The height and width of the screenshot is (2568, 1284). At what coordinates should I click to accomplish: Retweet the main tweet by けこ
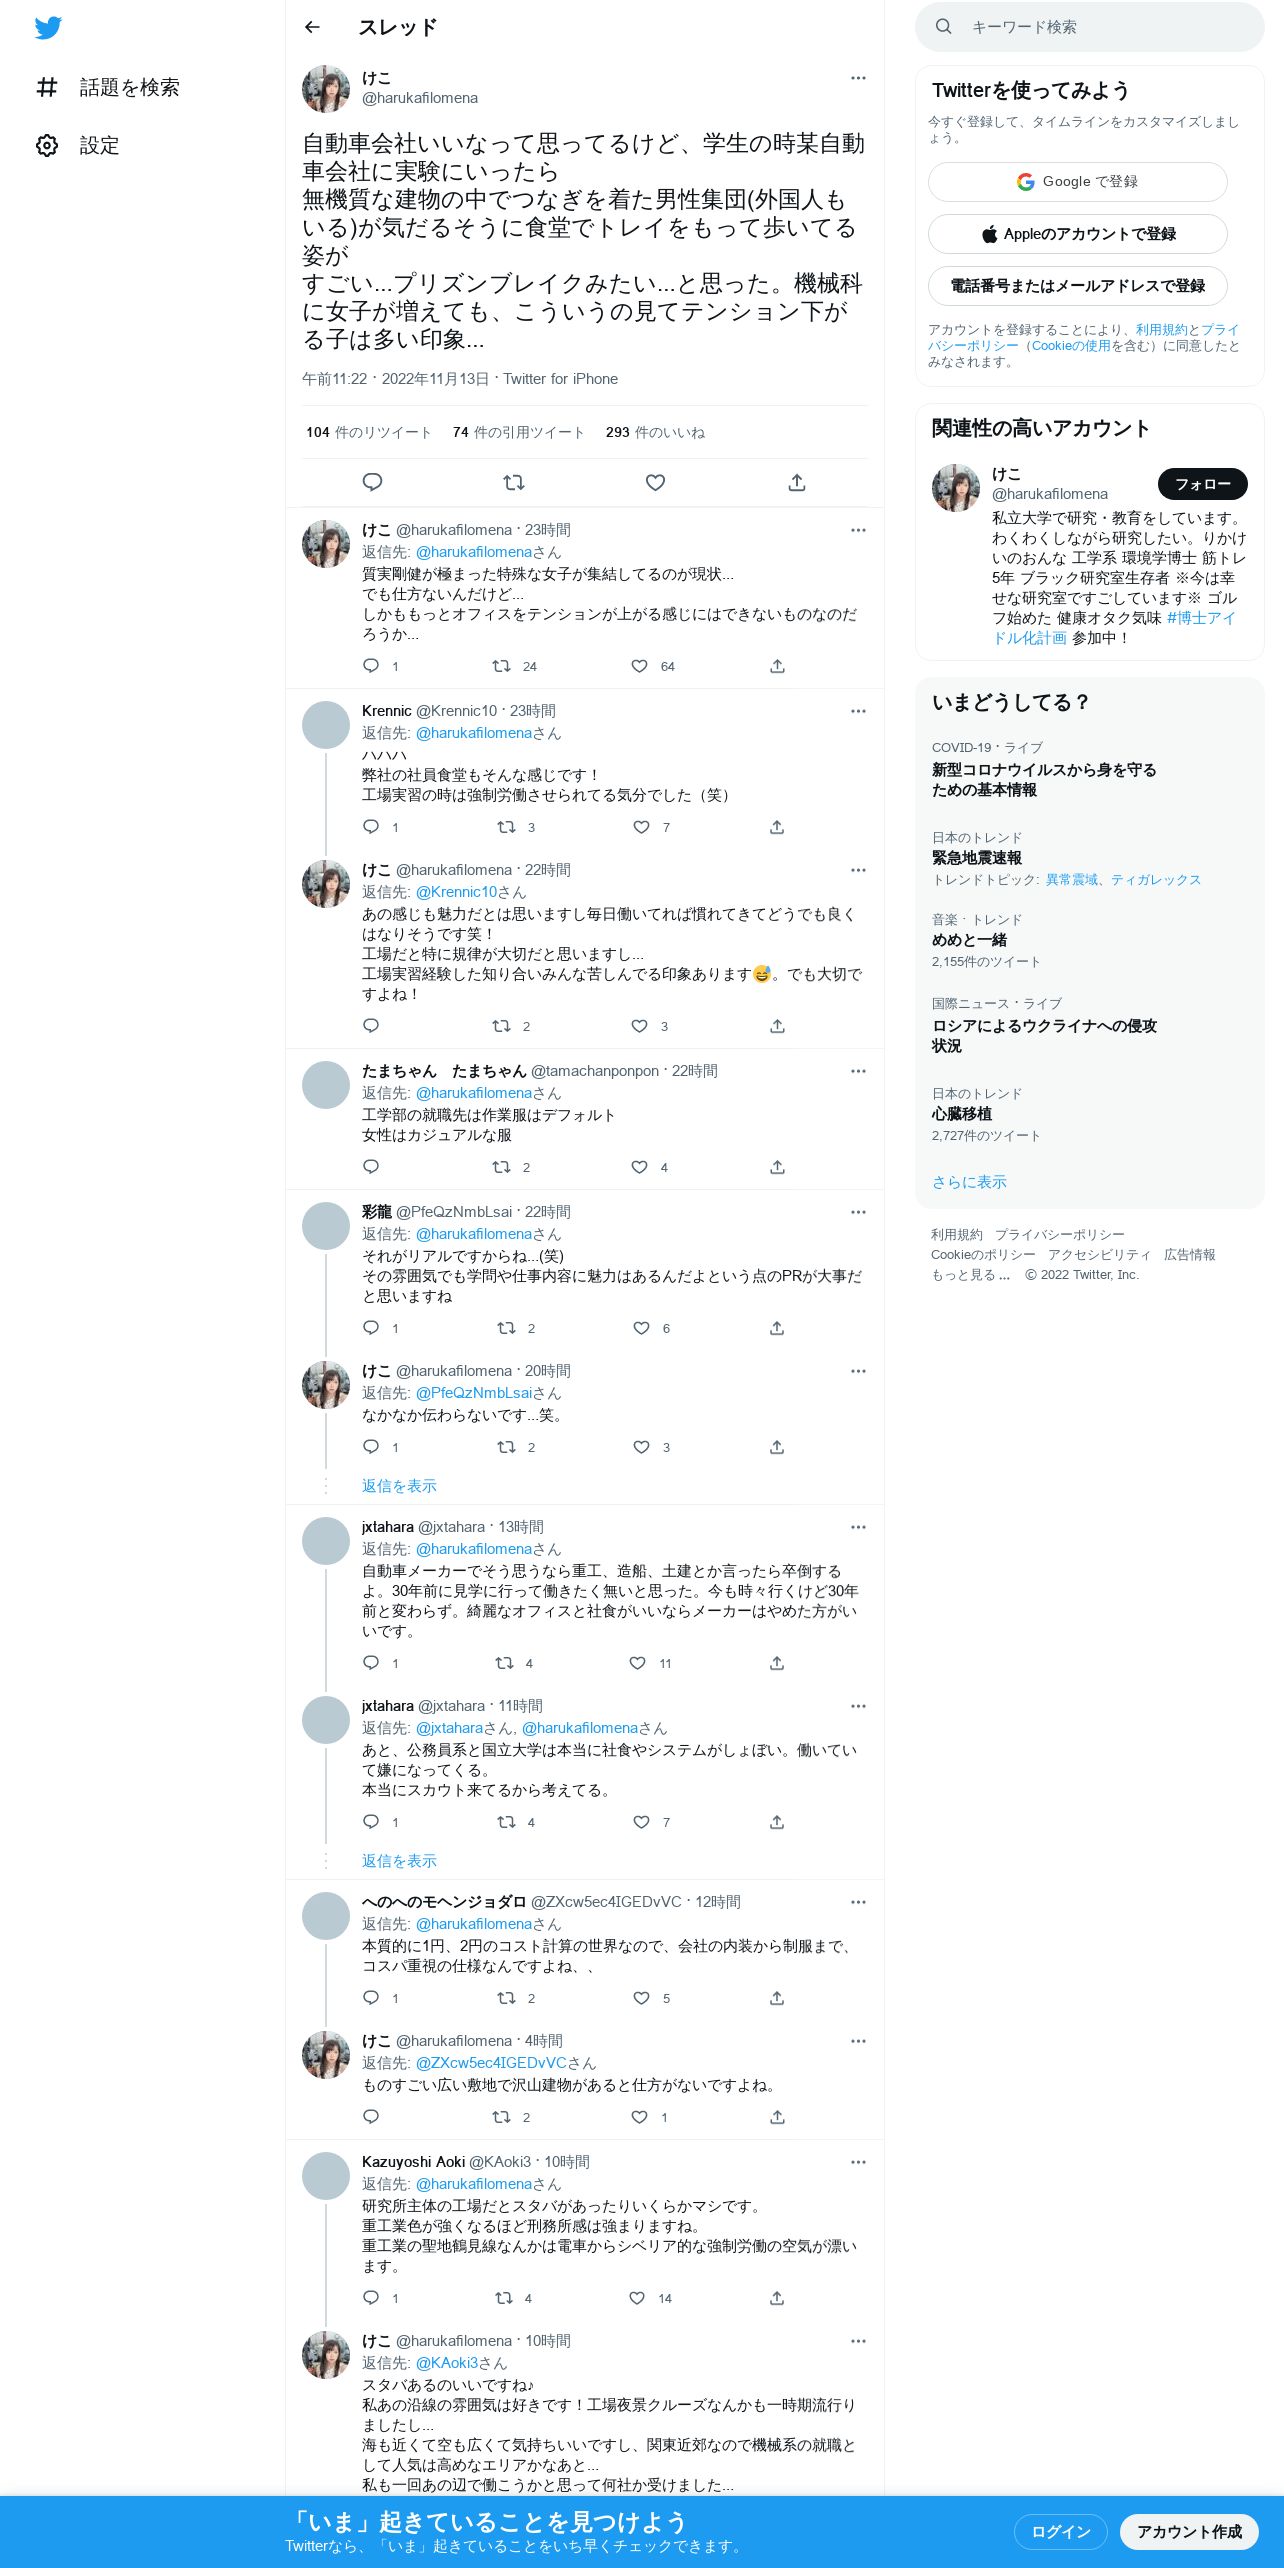coord(514,482)
